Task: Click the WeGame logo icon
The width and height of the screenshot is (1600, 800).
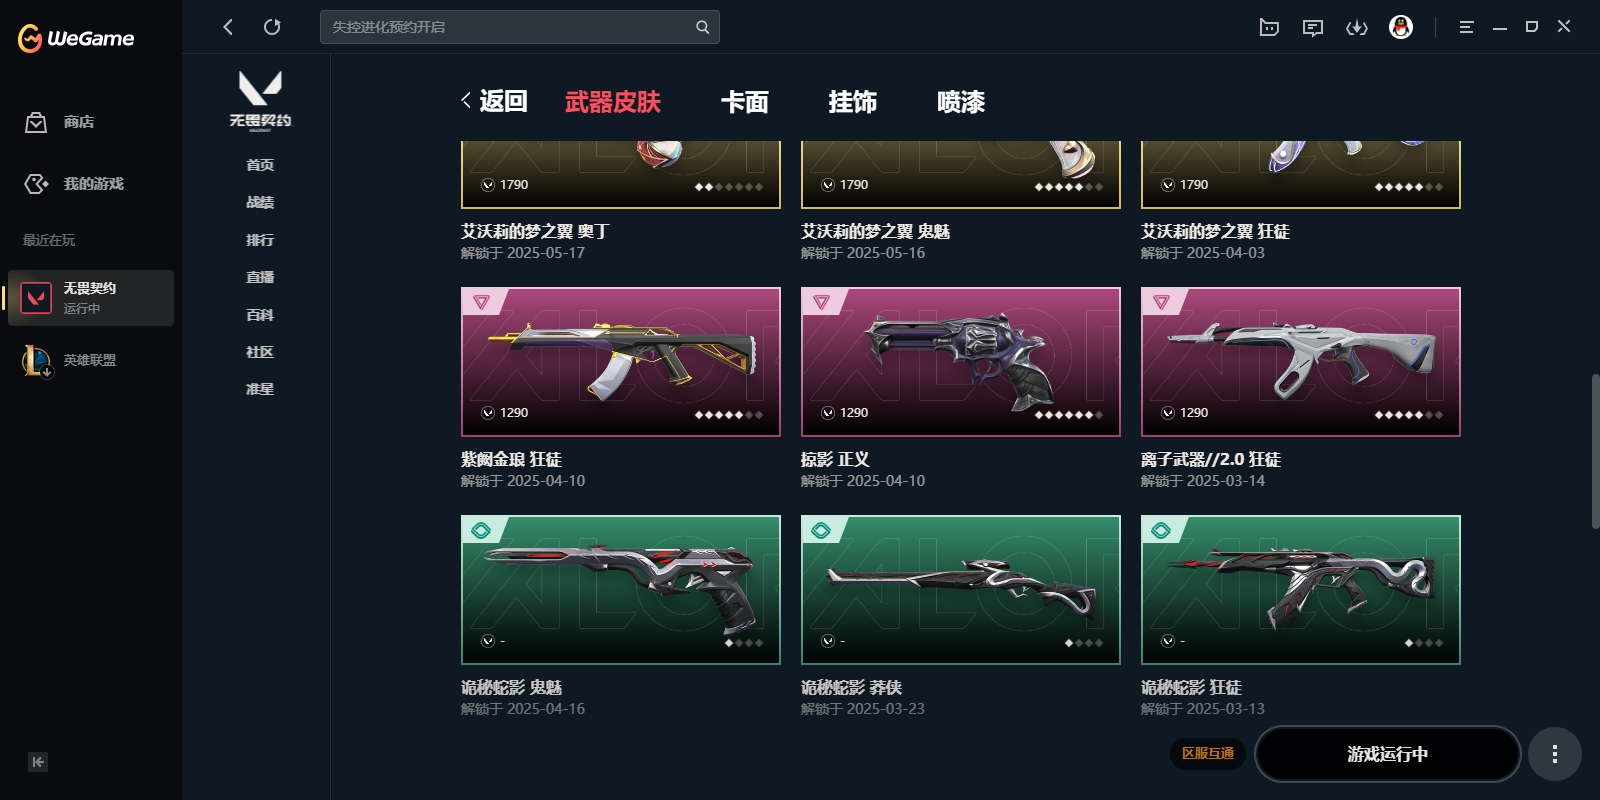Action: [x=30, y=38]
